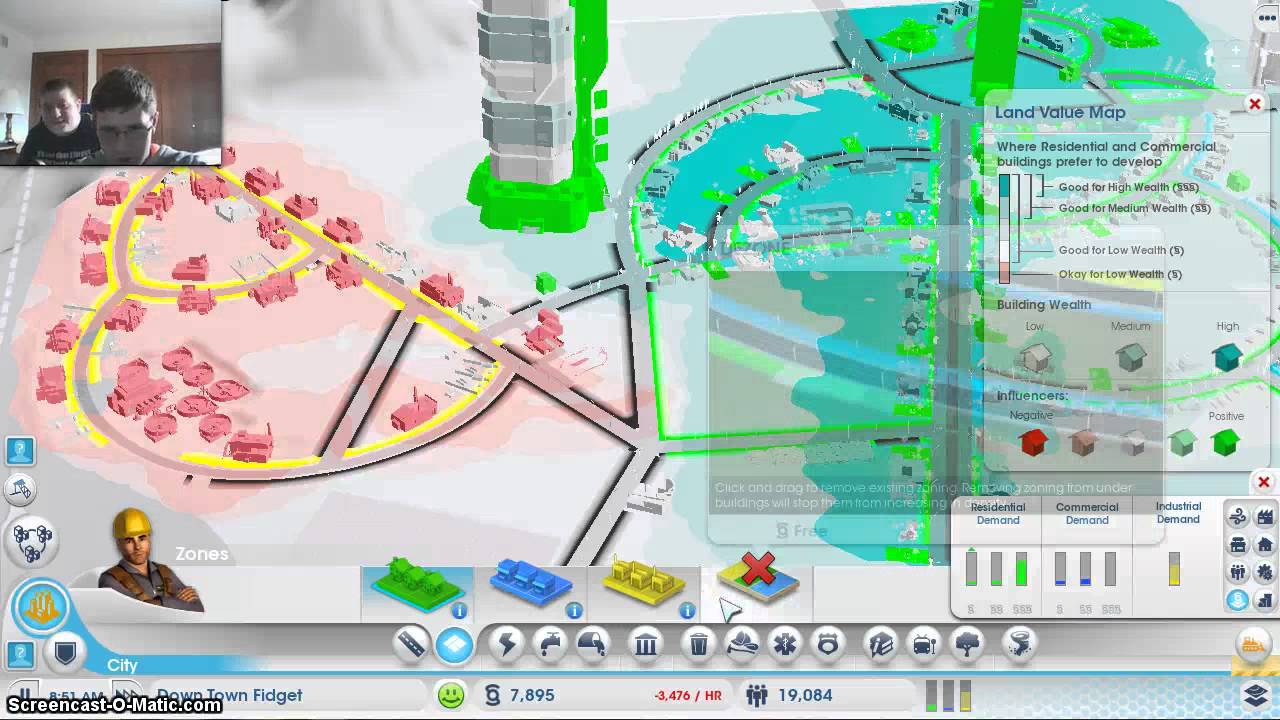Open the Fire service menu

click(742, 645)
